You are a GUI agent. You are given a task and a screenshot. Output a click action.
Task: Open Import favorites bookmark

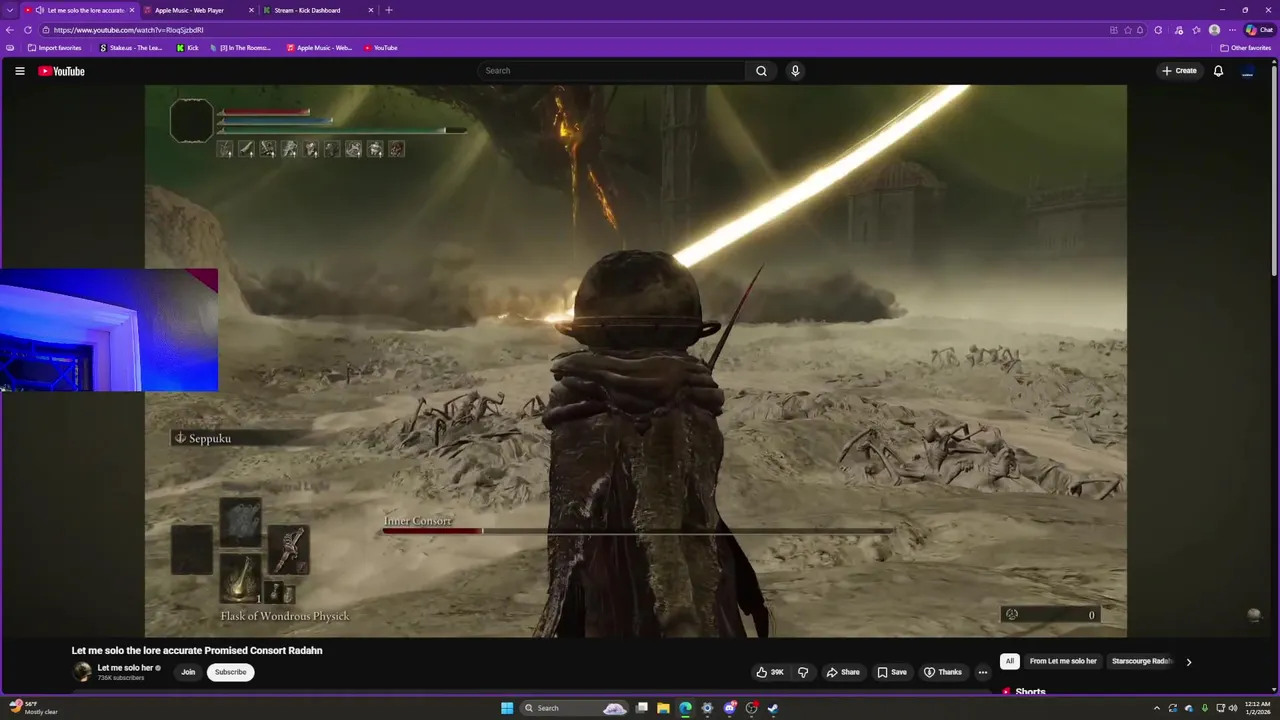coord(55,48)
